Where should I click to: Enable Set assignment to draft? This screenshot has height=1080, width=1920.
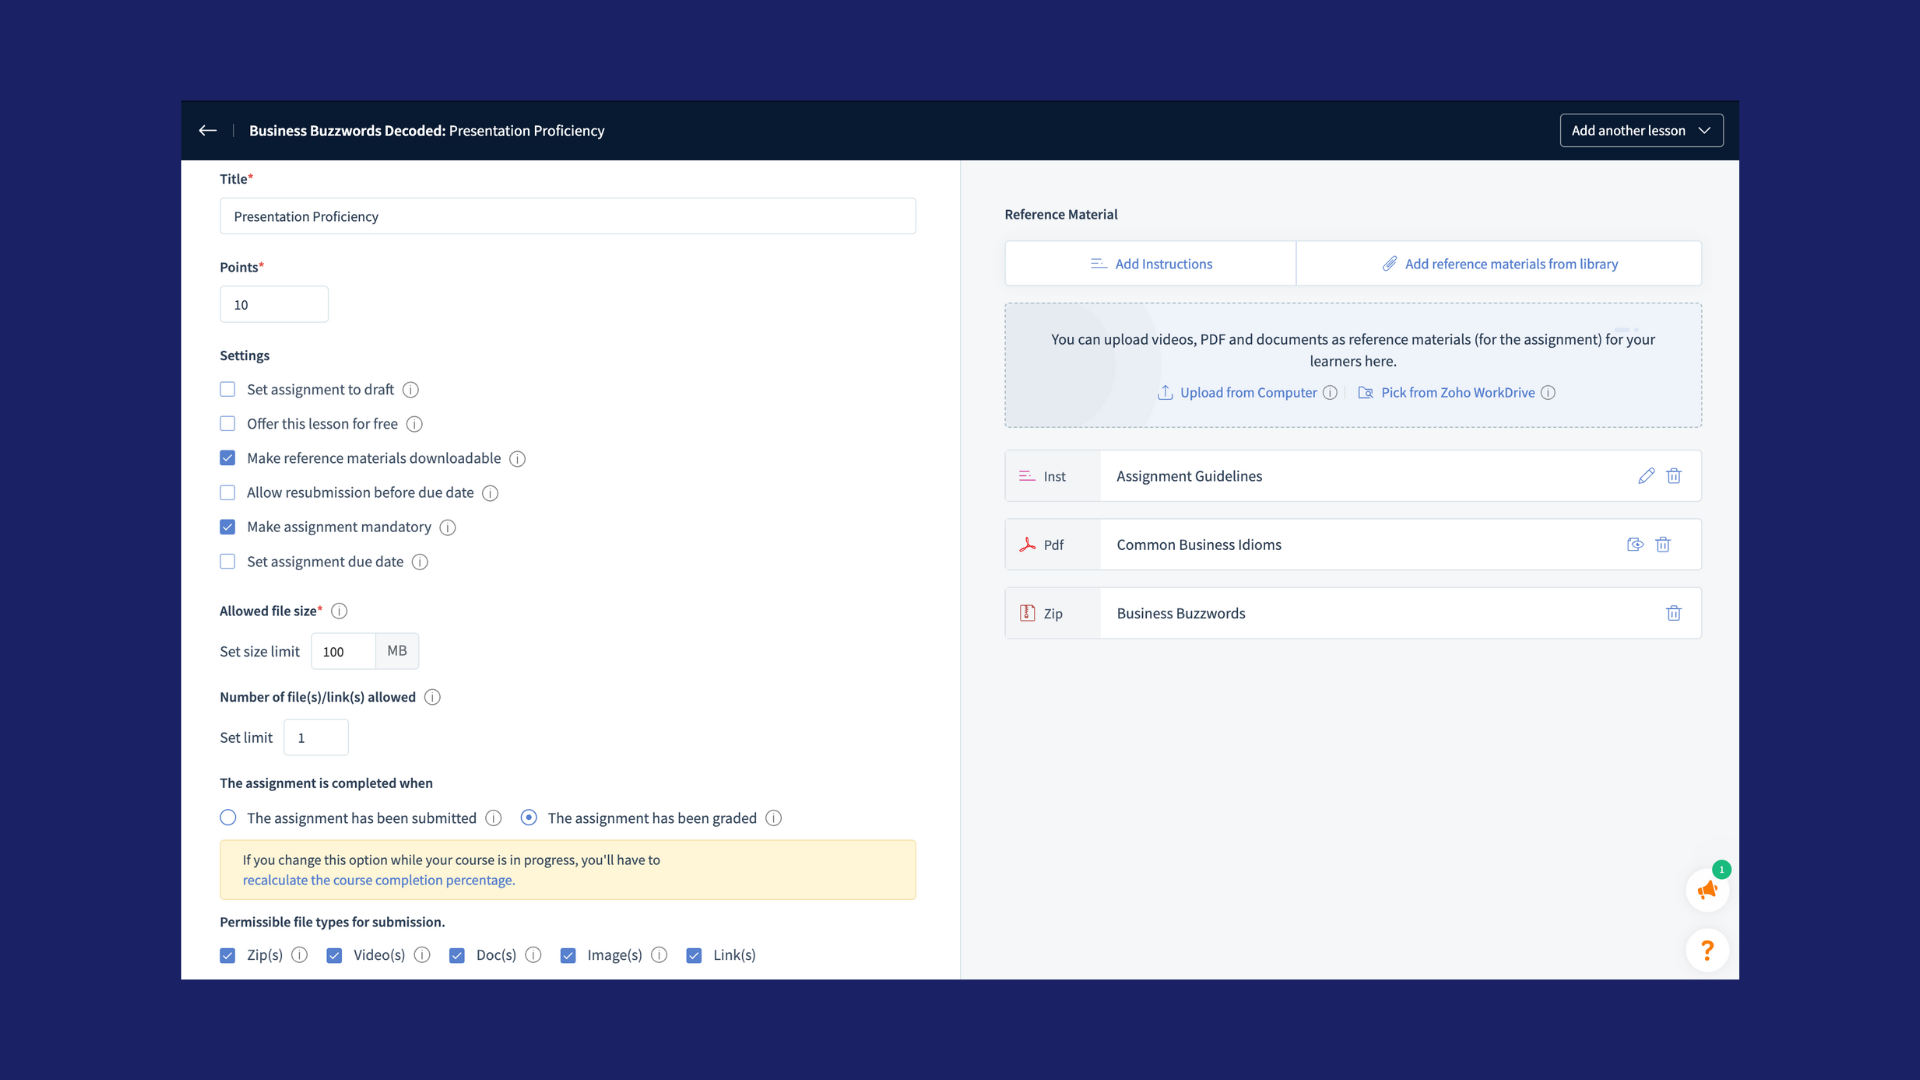tap(227, 389)
